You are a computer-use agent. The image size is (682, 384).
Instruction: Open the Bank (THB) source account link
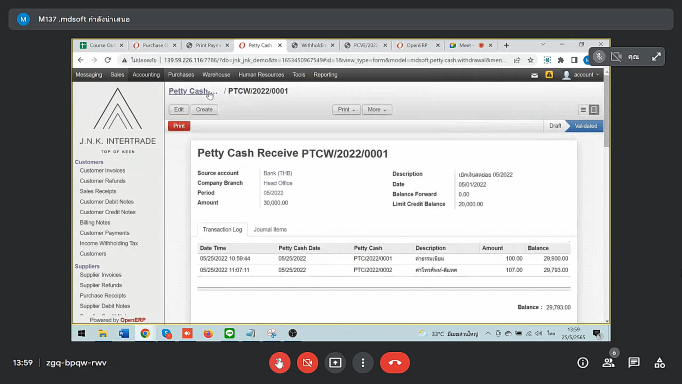(x=277, y=173)
